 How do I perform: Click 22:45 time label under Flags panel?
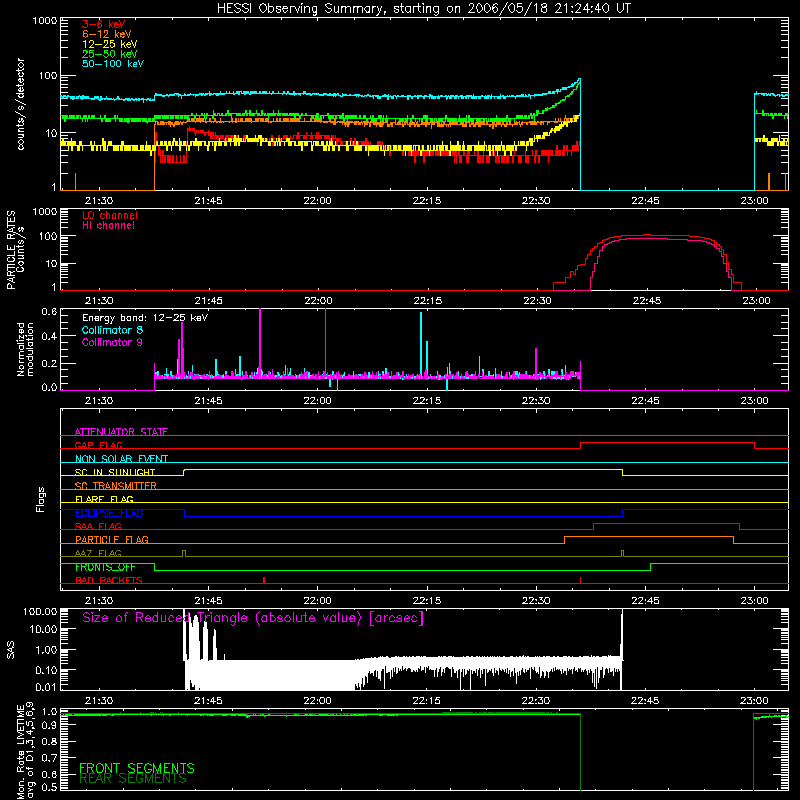coord(645,601)
